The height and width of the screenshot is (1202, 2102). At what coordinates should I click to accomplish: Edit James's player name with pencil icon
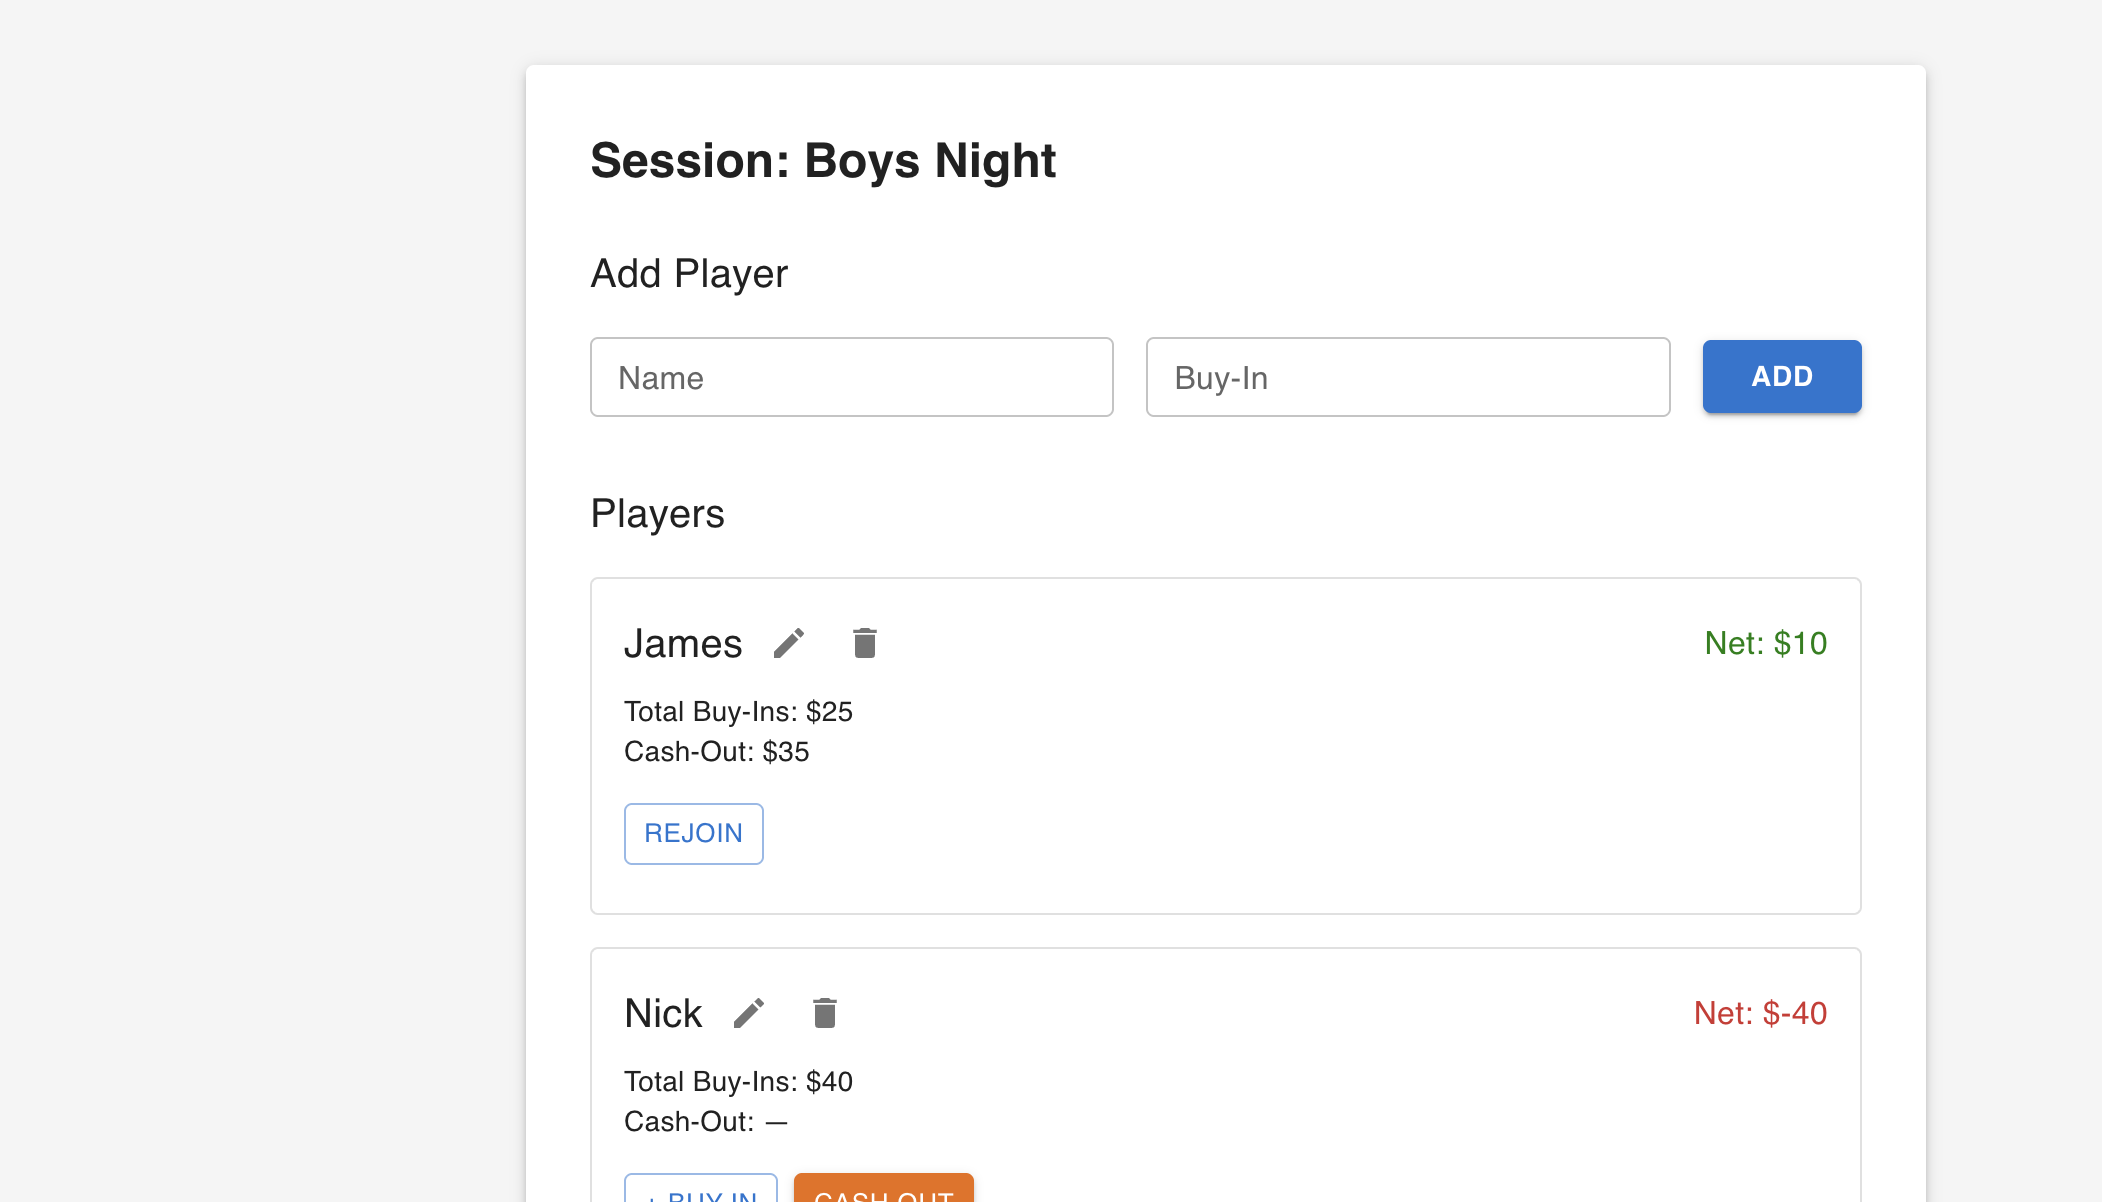click(789, 643)
